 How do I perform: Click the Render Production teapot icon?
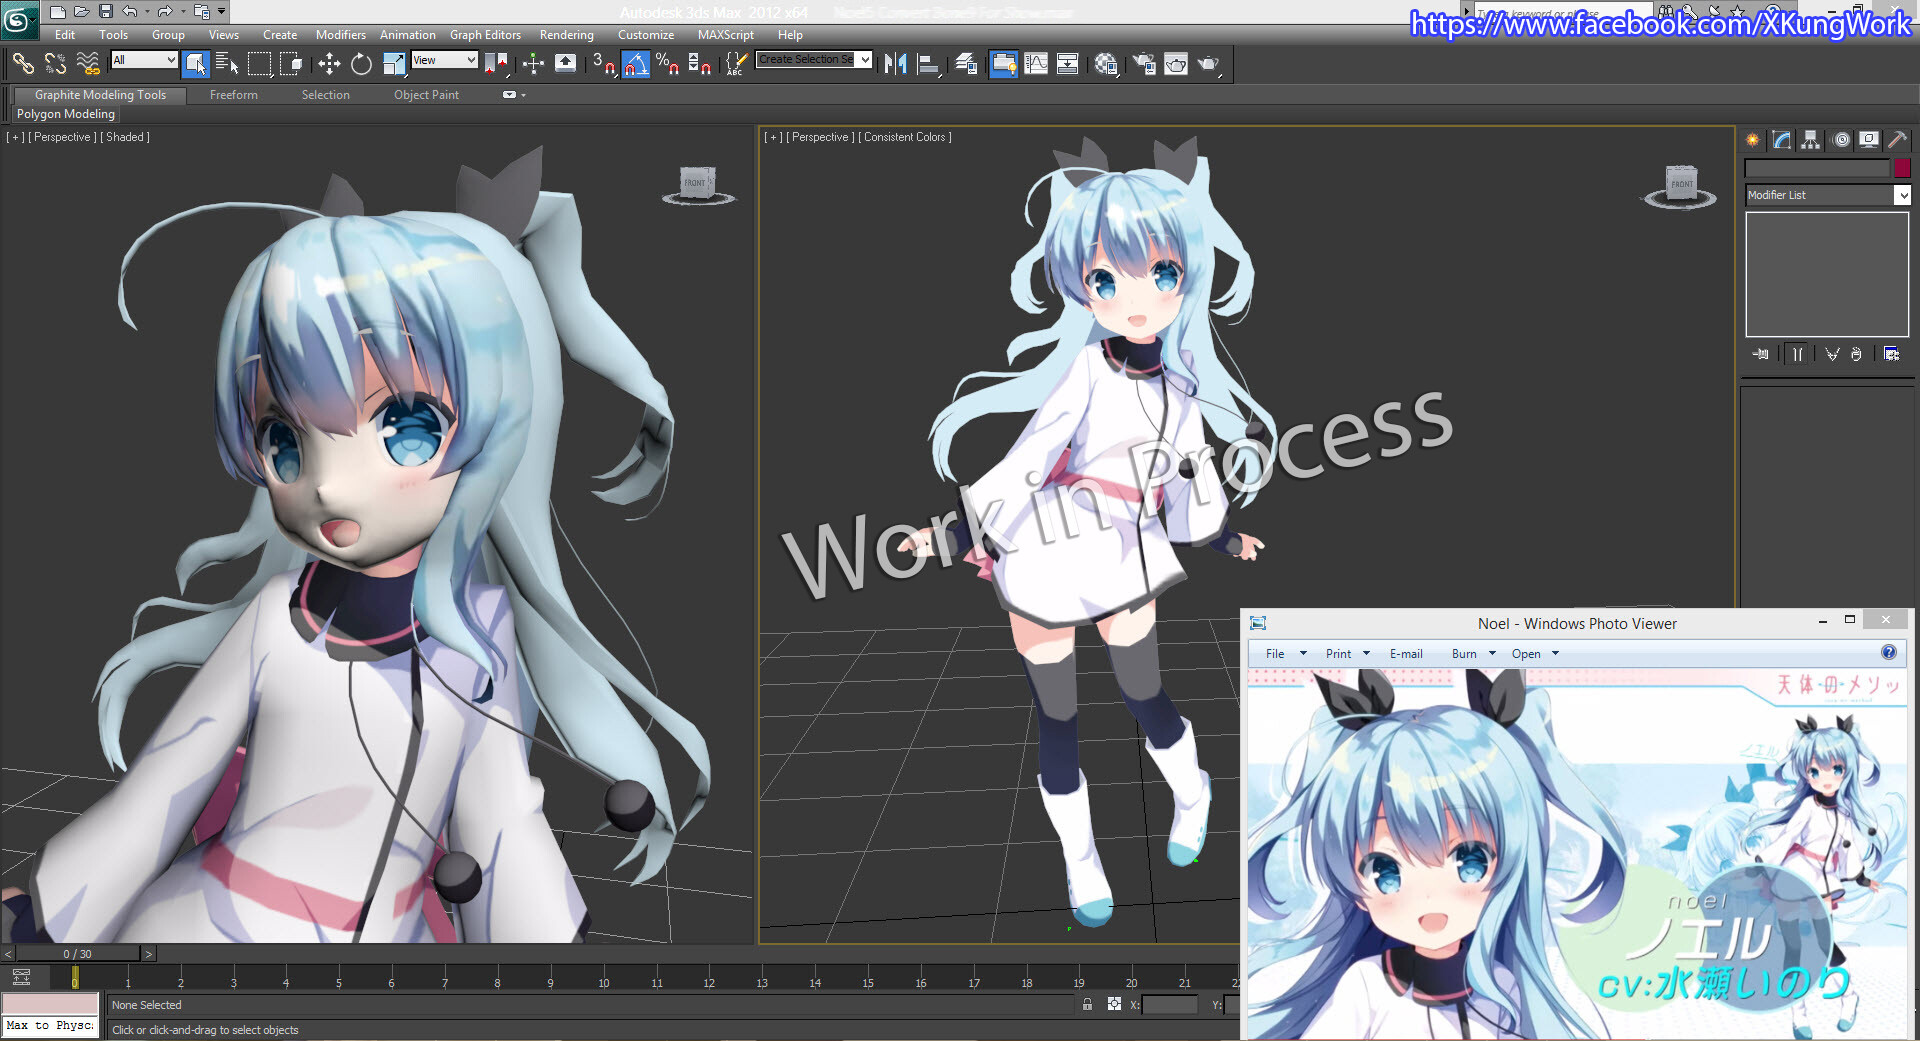click(1209, 64)
